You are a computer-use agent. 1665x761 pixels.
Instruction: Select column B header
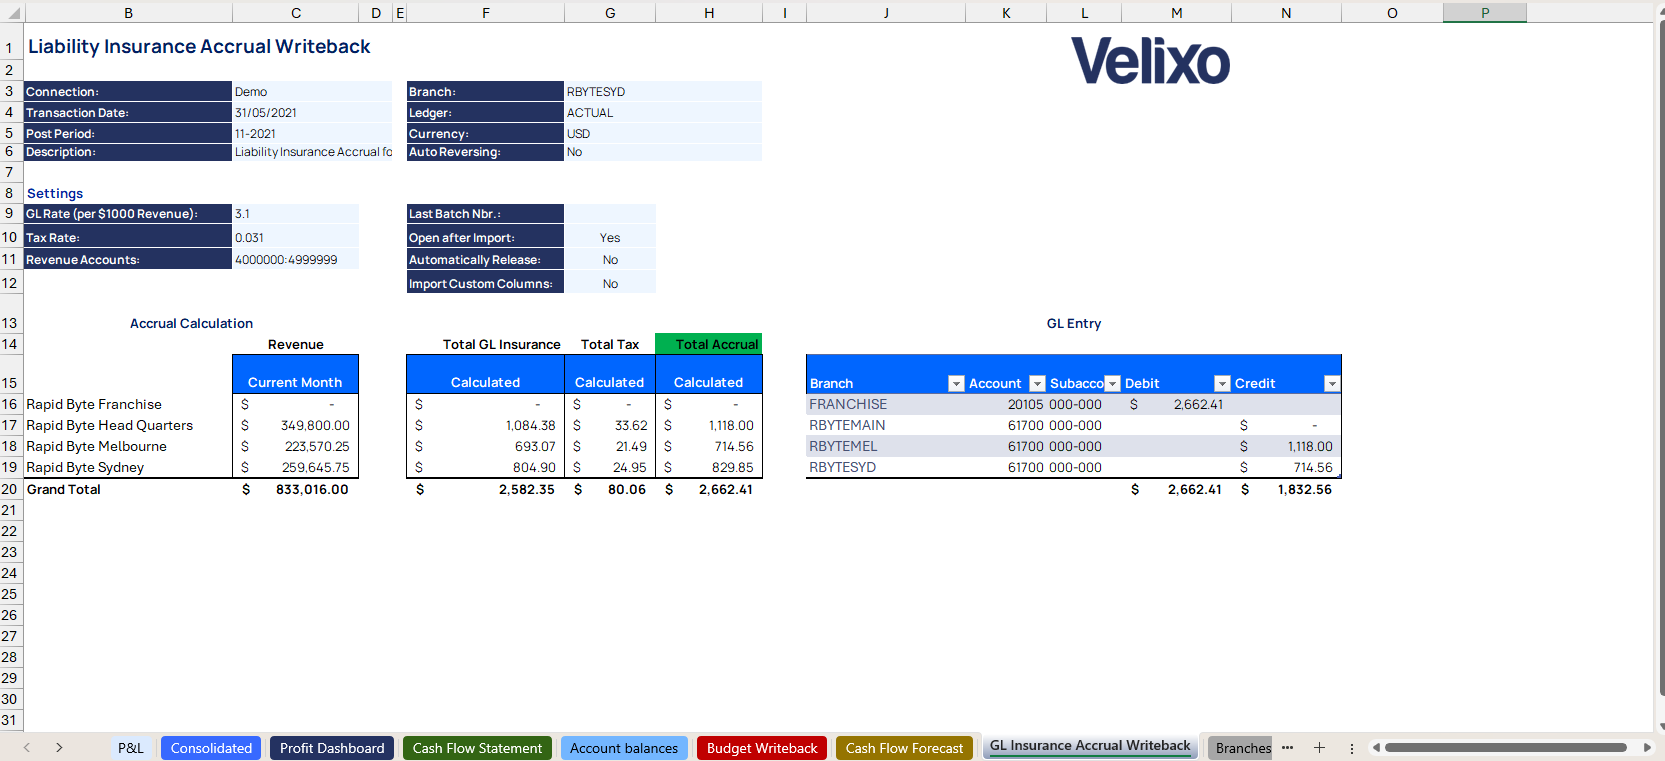(128, 13)
